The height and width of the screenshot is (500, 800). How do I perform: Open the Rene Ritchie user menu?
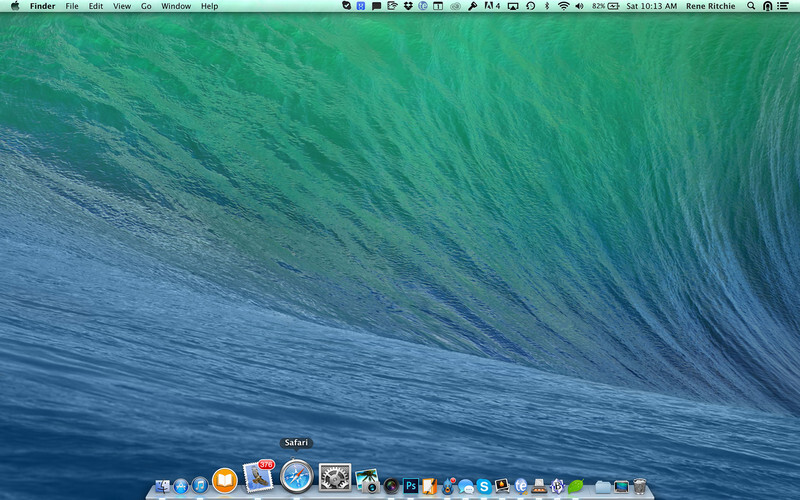(x=711, y=6)
